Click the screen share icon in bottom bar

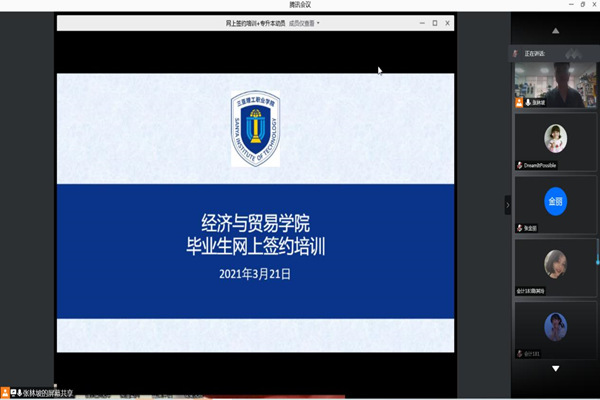coord(15,393)
